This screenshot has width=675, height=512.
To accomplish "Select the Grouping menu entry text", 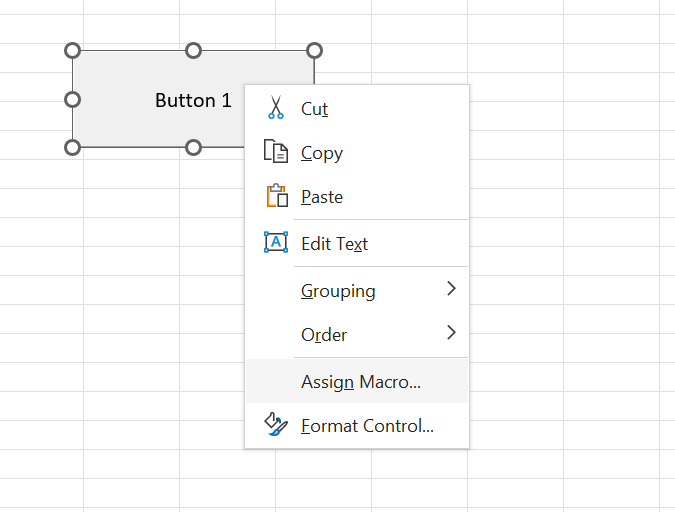I will (338, 291).
